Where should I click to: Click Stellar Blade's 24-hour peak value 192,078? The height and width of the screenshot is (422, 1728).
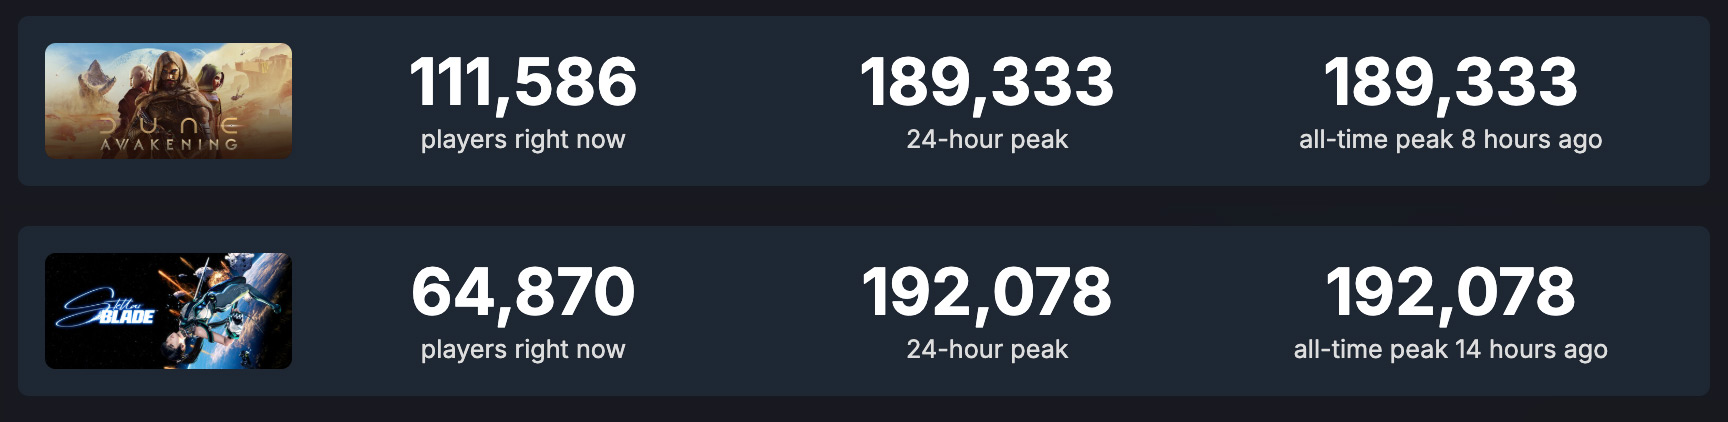click(x=987, y=292)
